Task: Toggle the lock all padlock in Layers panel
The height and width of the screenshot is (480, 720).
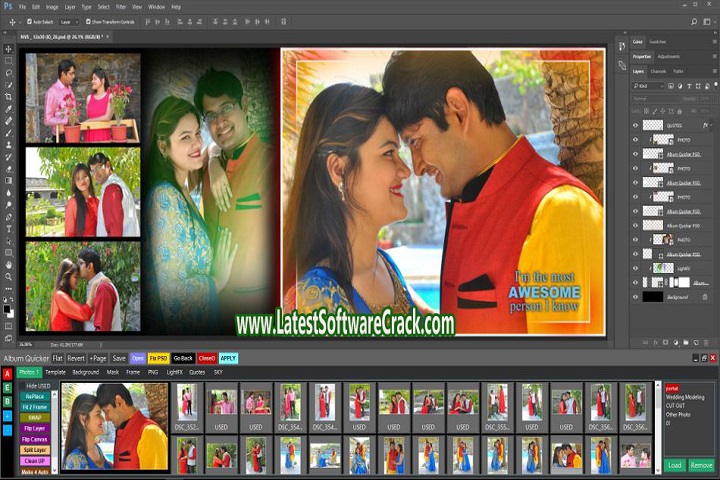Action: click(x=680, y=111)
